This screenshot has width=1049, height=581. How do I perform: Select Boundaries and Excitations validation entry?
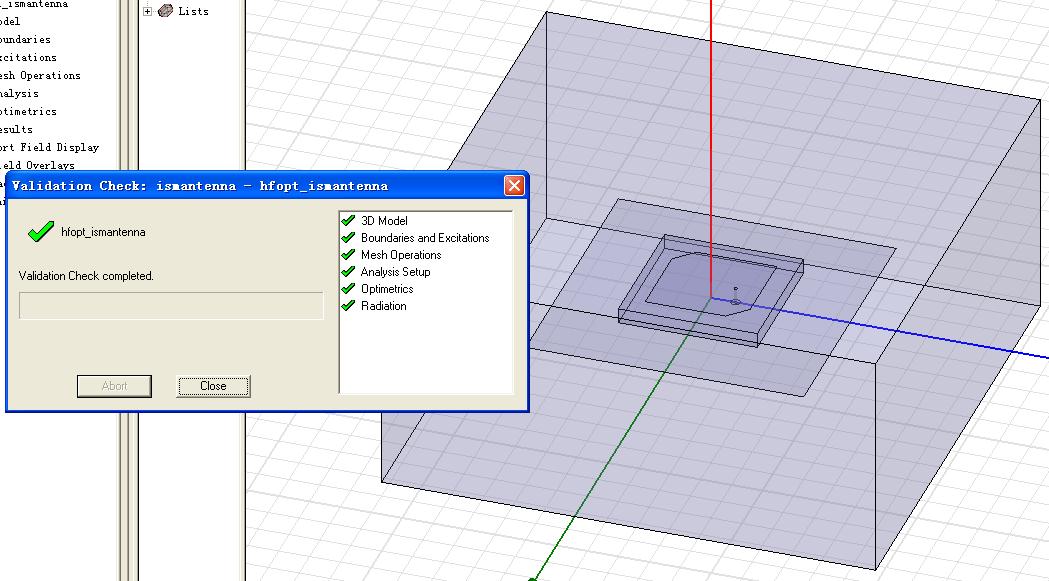coord(425,238)
